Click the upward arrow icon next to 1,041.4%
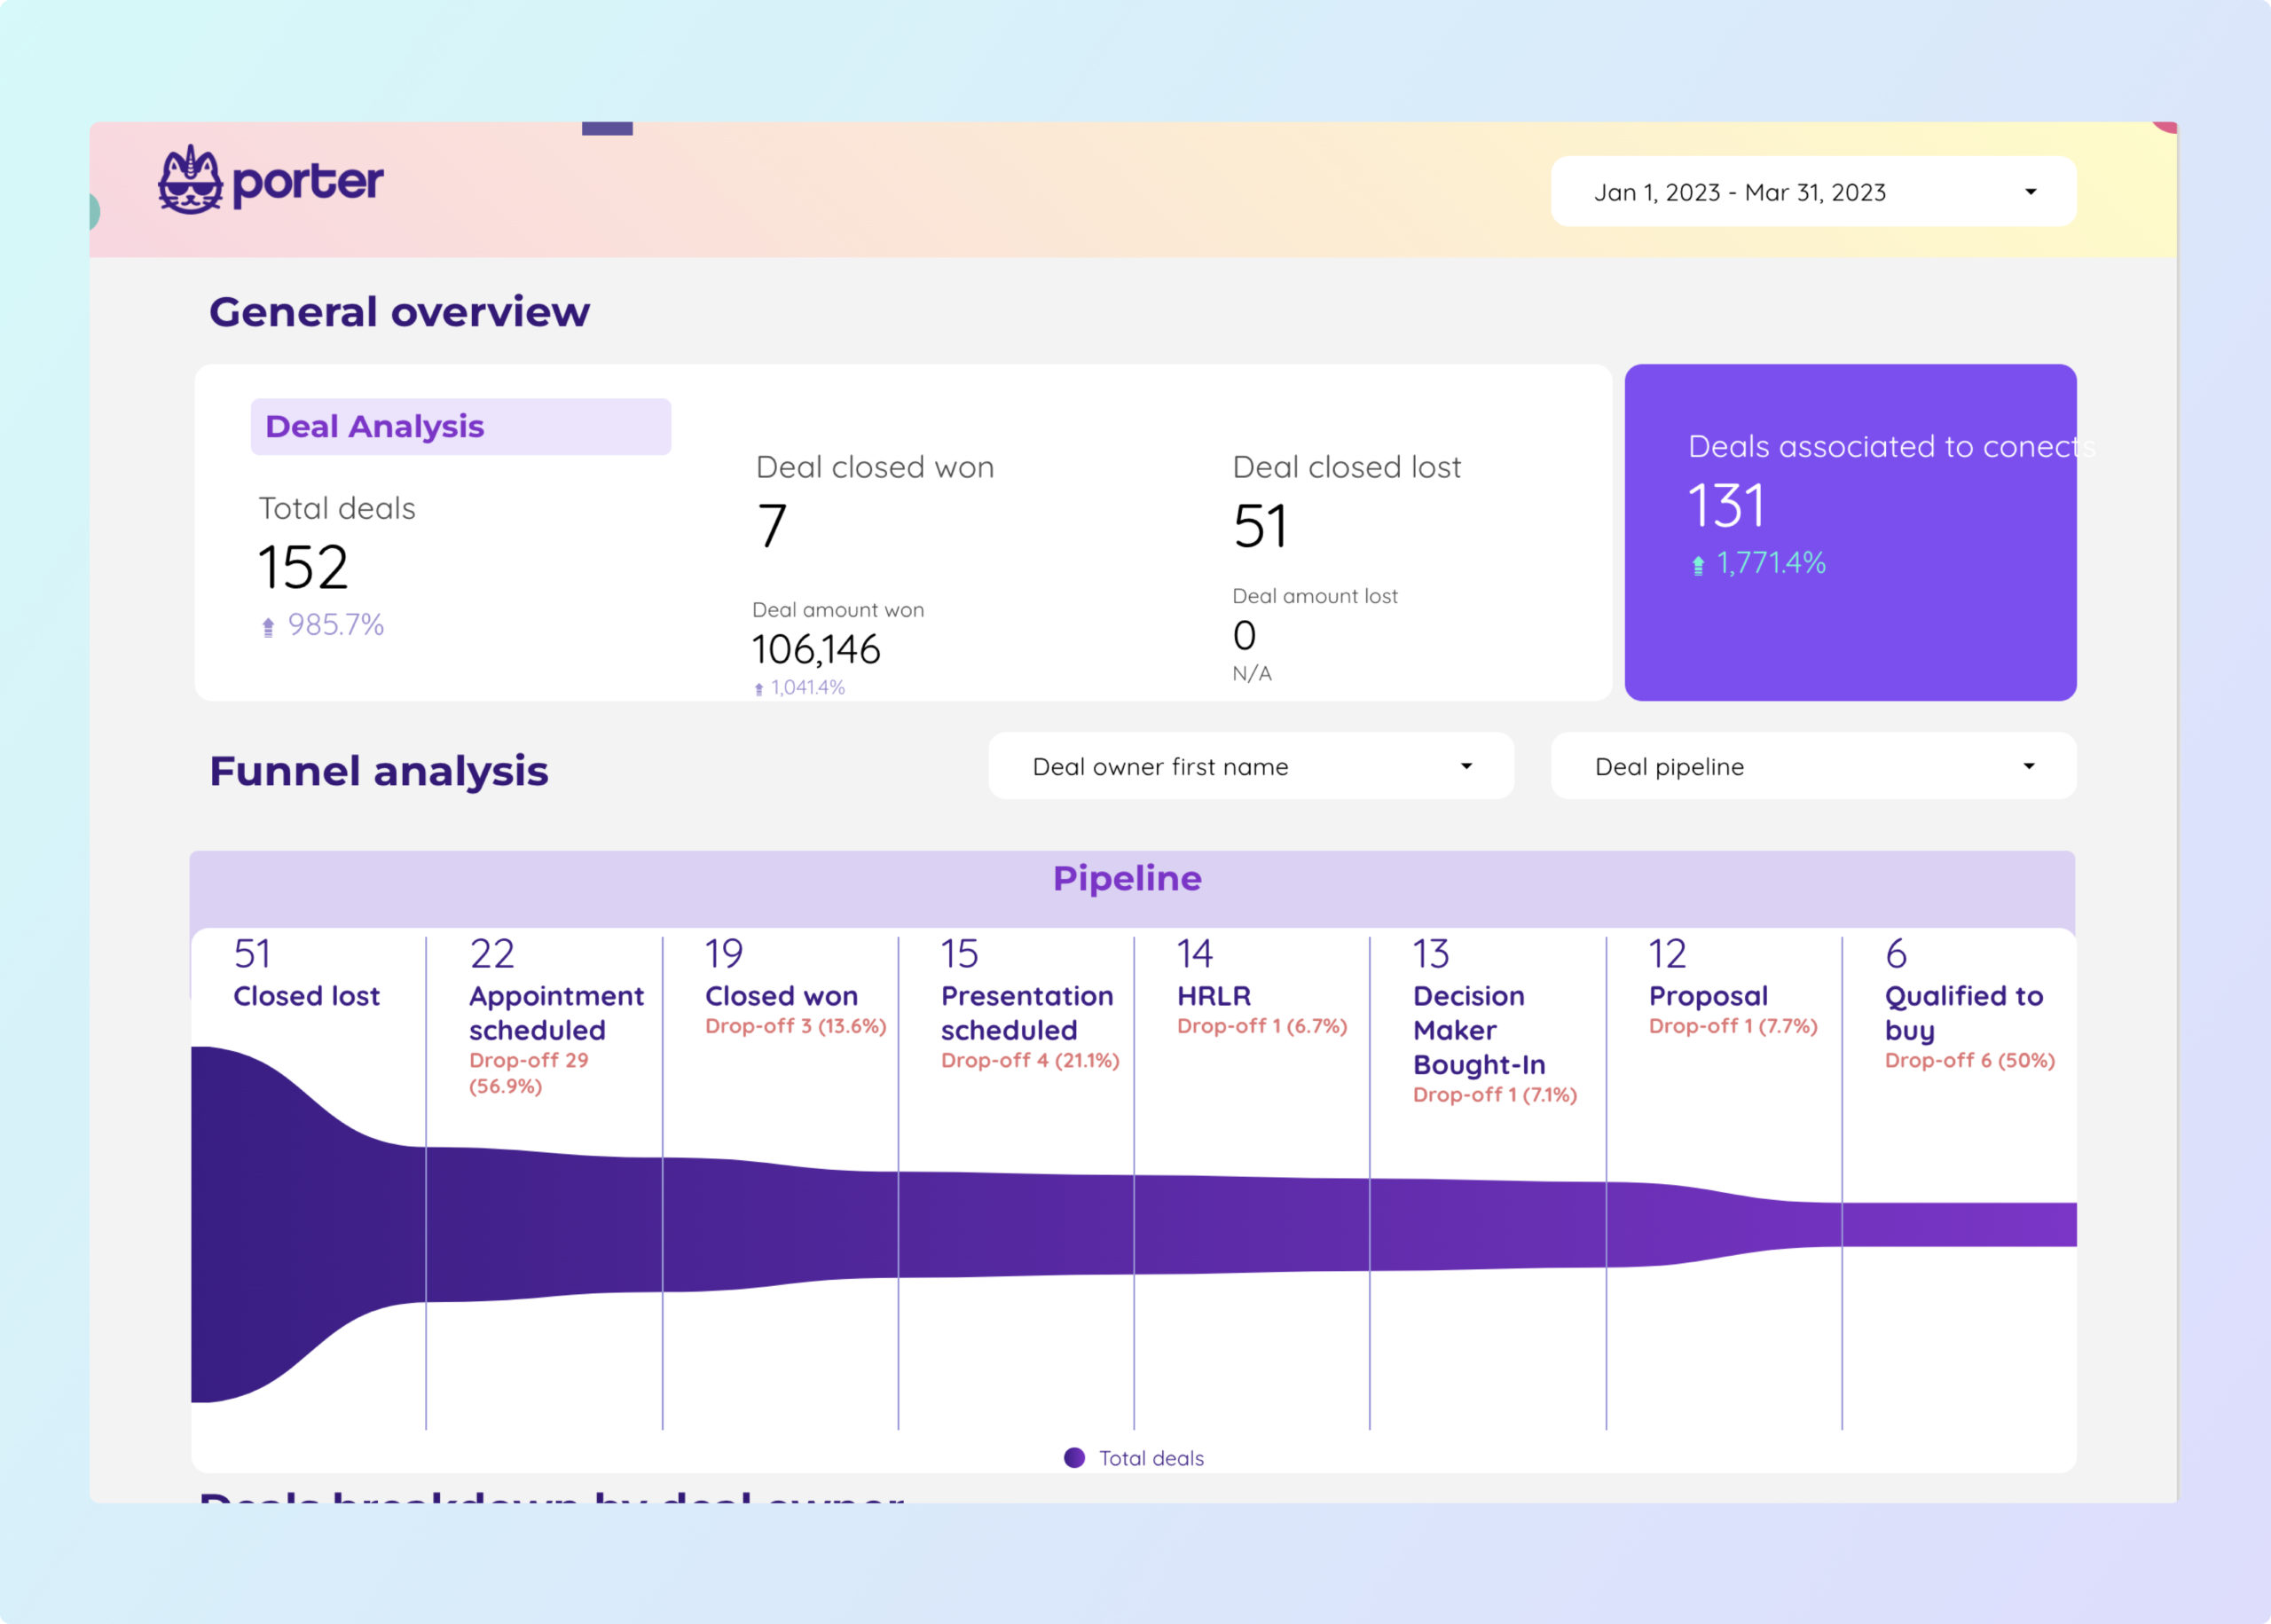 pyautogui.click(x=754, y=687)
